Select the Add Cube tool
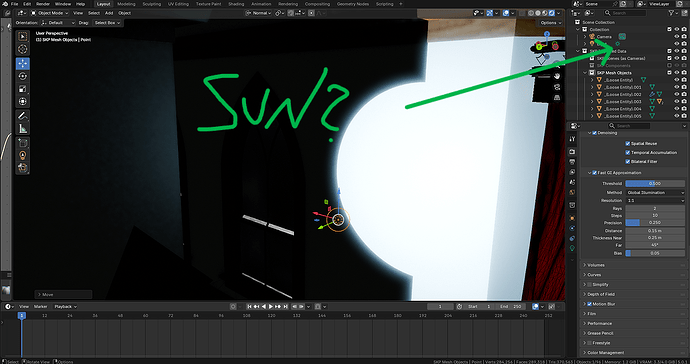The image size is (690, 364). (x=23, y=143)
